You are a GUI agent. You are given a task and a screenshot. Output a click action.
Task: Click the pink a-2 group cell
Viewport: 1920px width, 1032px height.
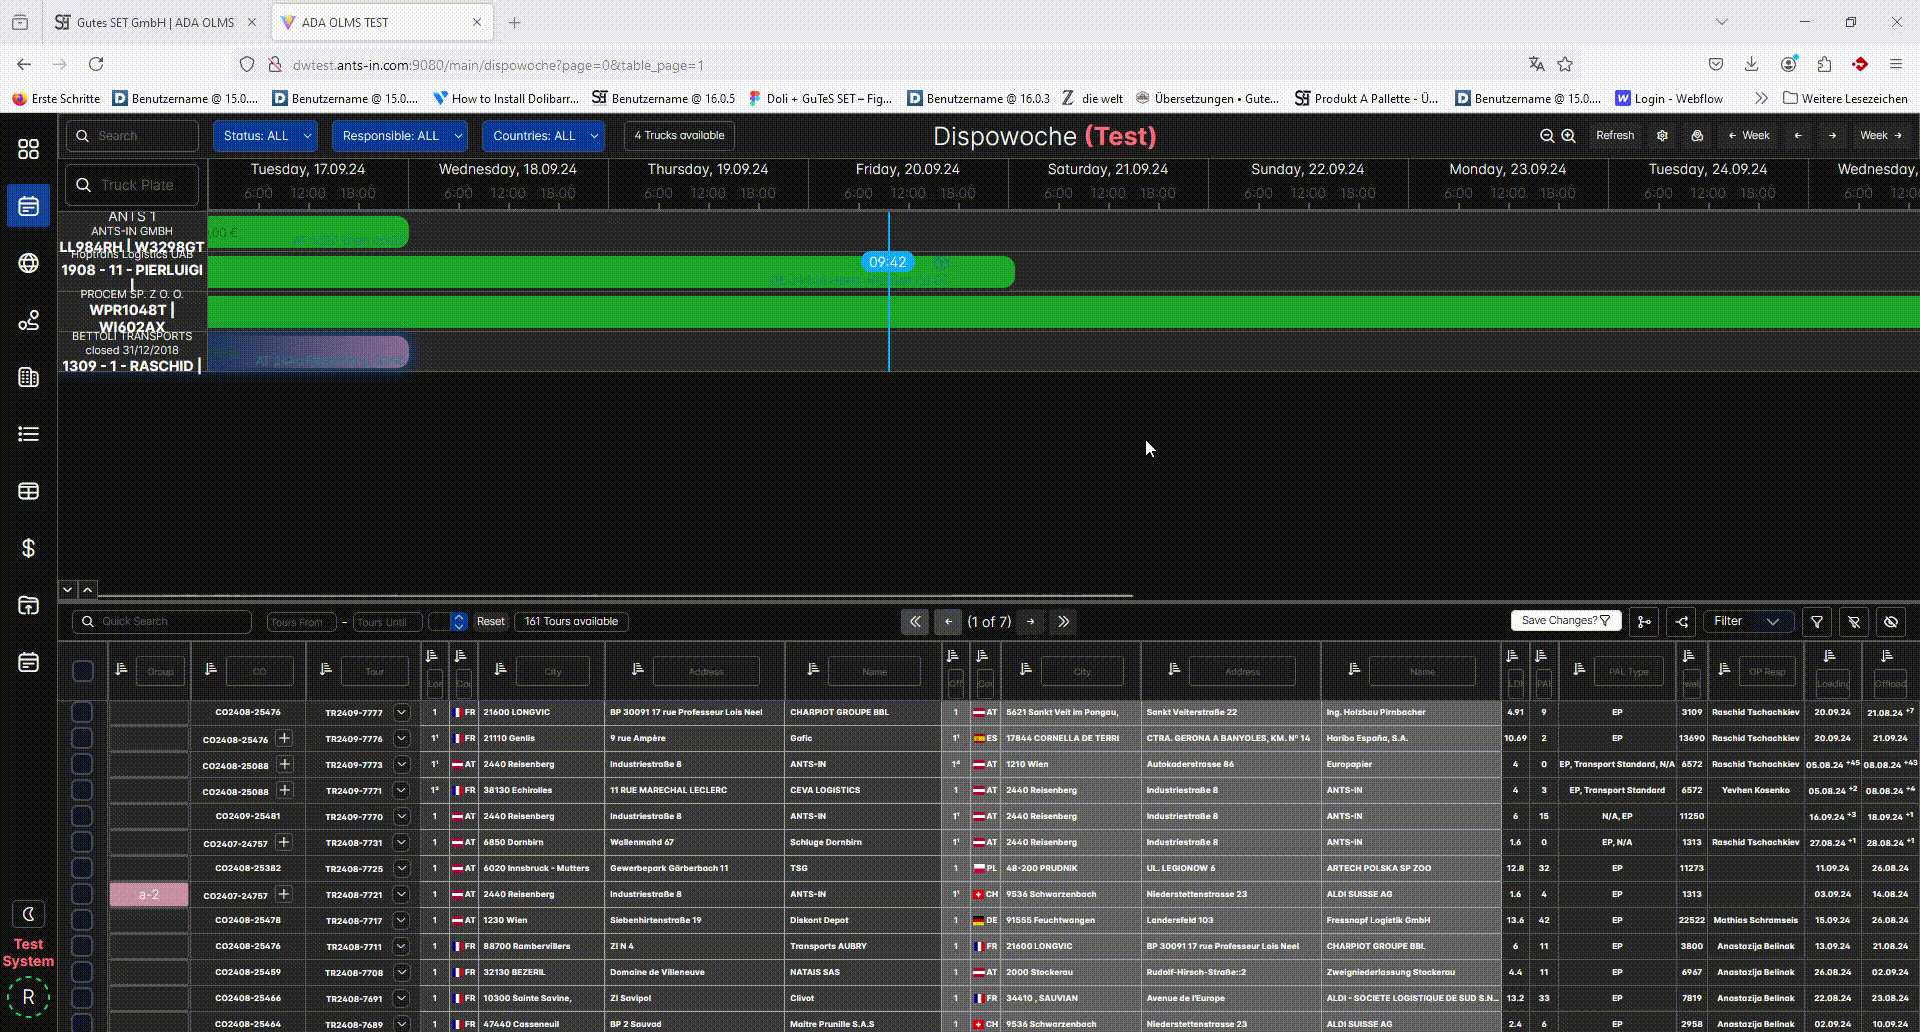[149, 894]
